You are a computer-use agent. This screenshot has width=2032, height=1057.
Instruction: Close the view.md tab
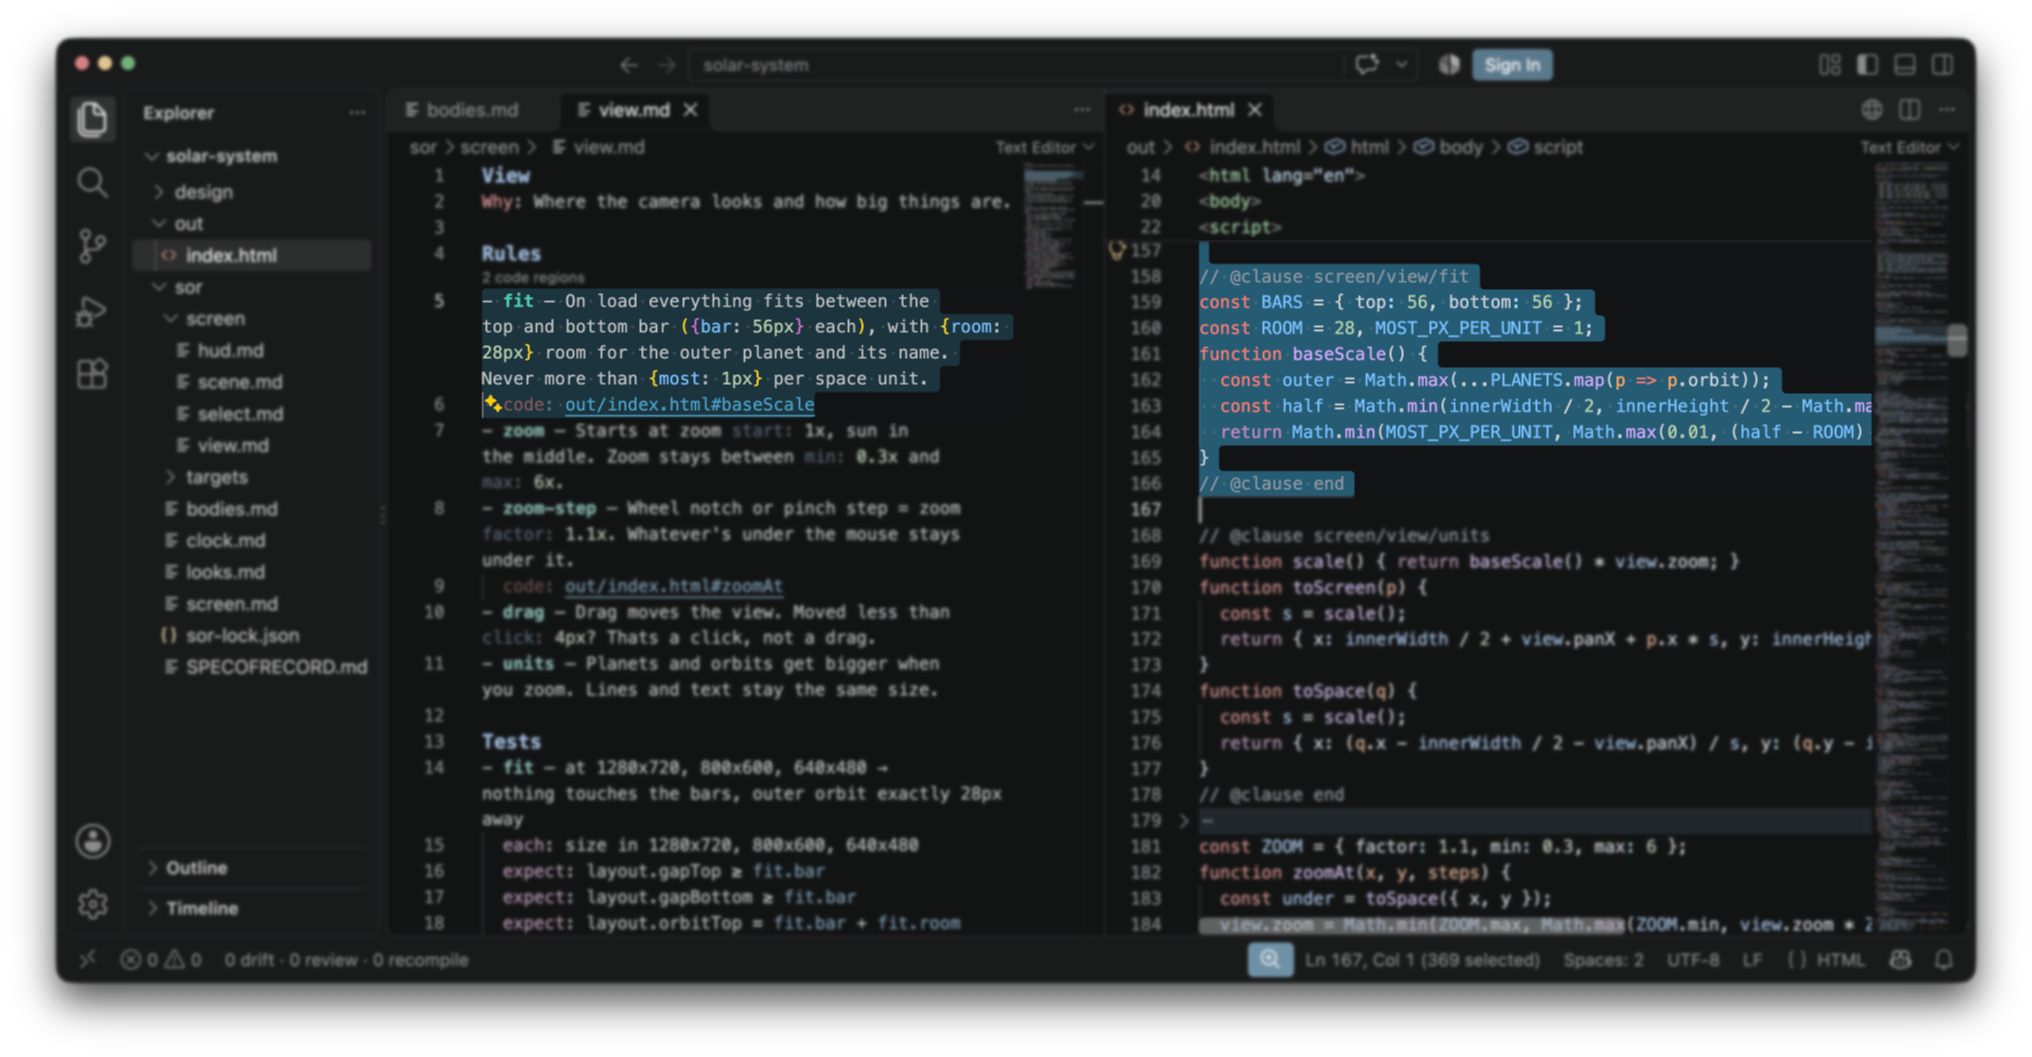[690, 110]
